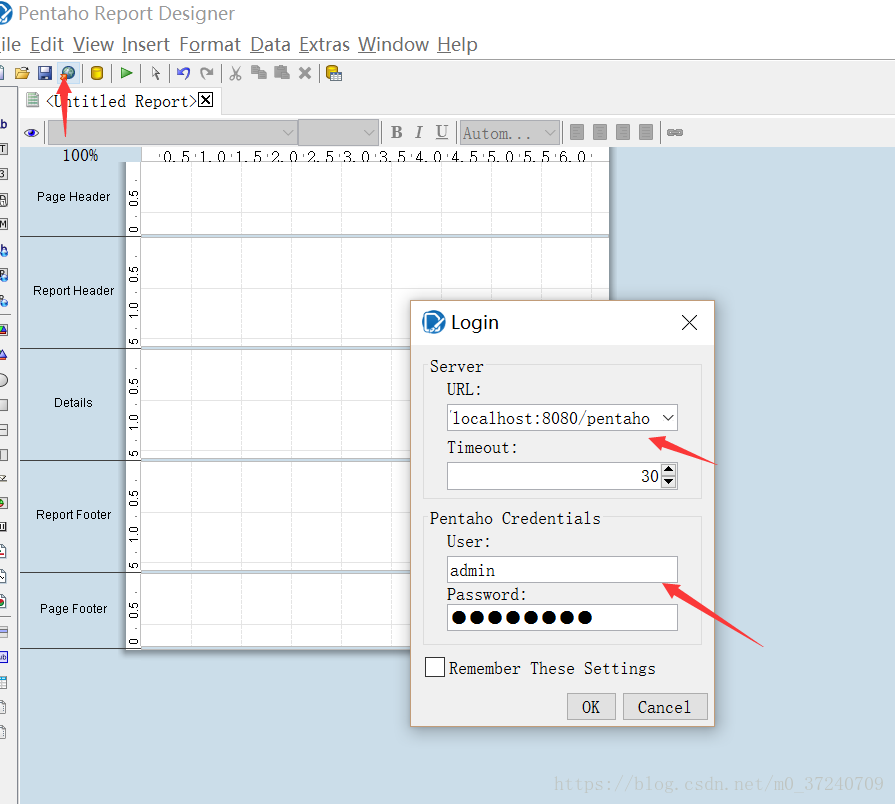Image resolution: width=895 pixels, height=804 pixels.
Task: Cut the selection (scissors icon)
Action: point(236,73)
